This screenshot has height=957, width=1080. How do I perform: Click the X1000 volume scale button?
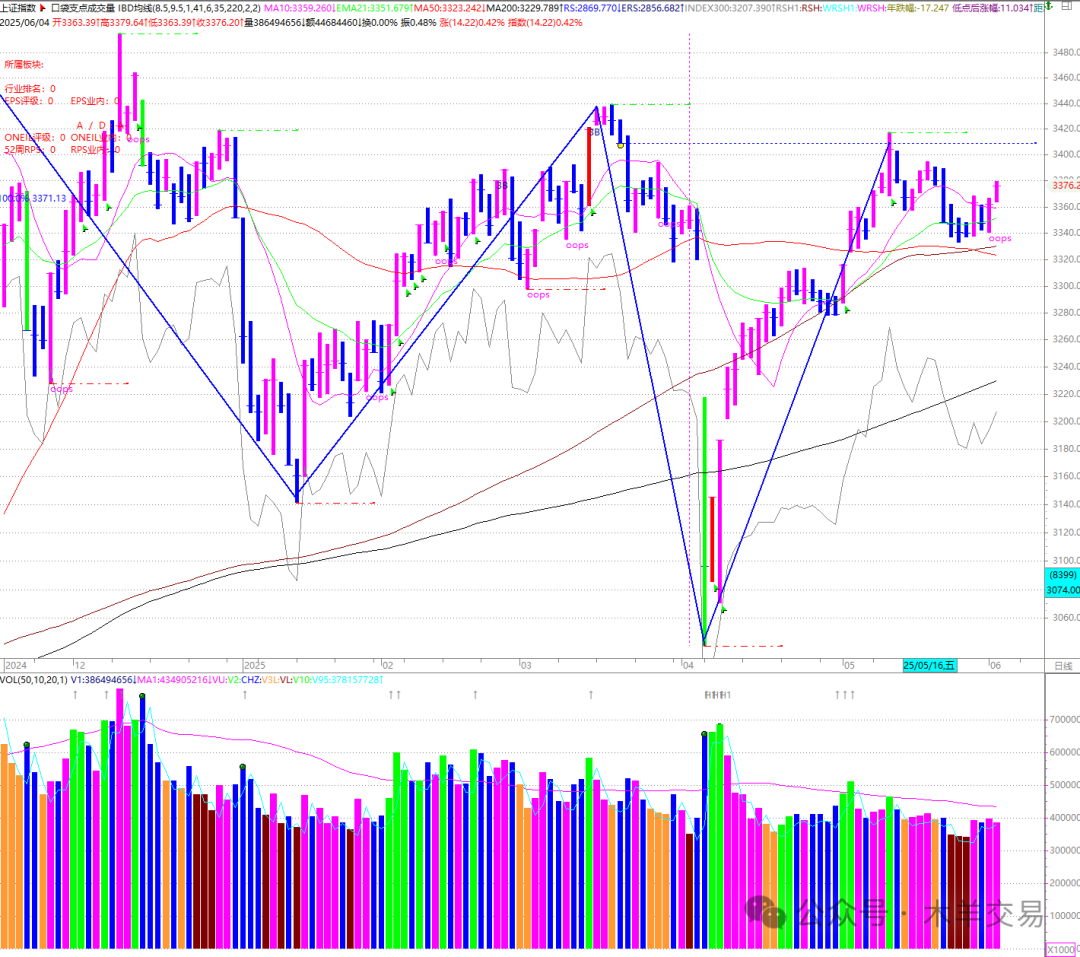[1060, 949]
